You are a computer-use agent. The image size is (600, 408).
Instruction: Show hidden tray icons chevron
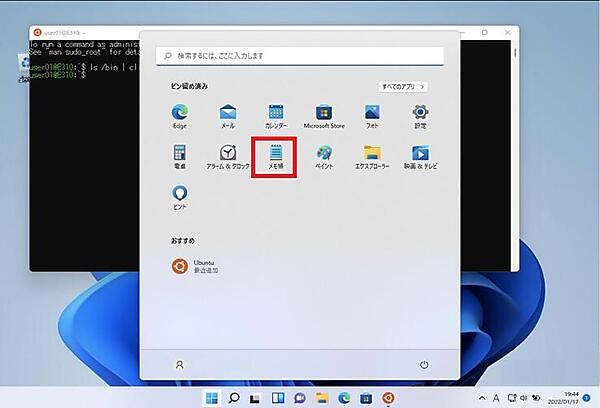pos(482,398)
